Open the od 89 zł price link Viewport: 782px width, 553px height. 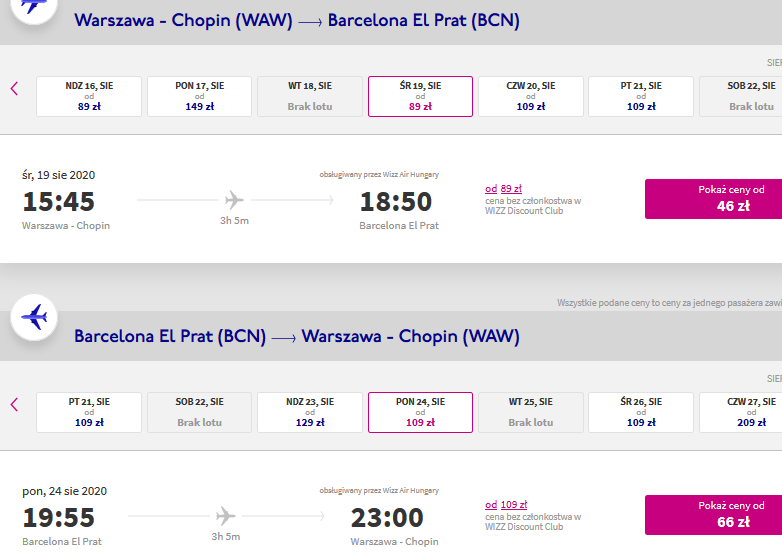[503, 188]
